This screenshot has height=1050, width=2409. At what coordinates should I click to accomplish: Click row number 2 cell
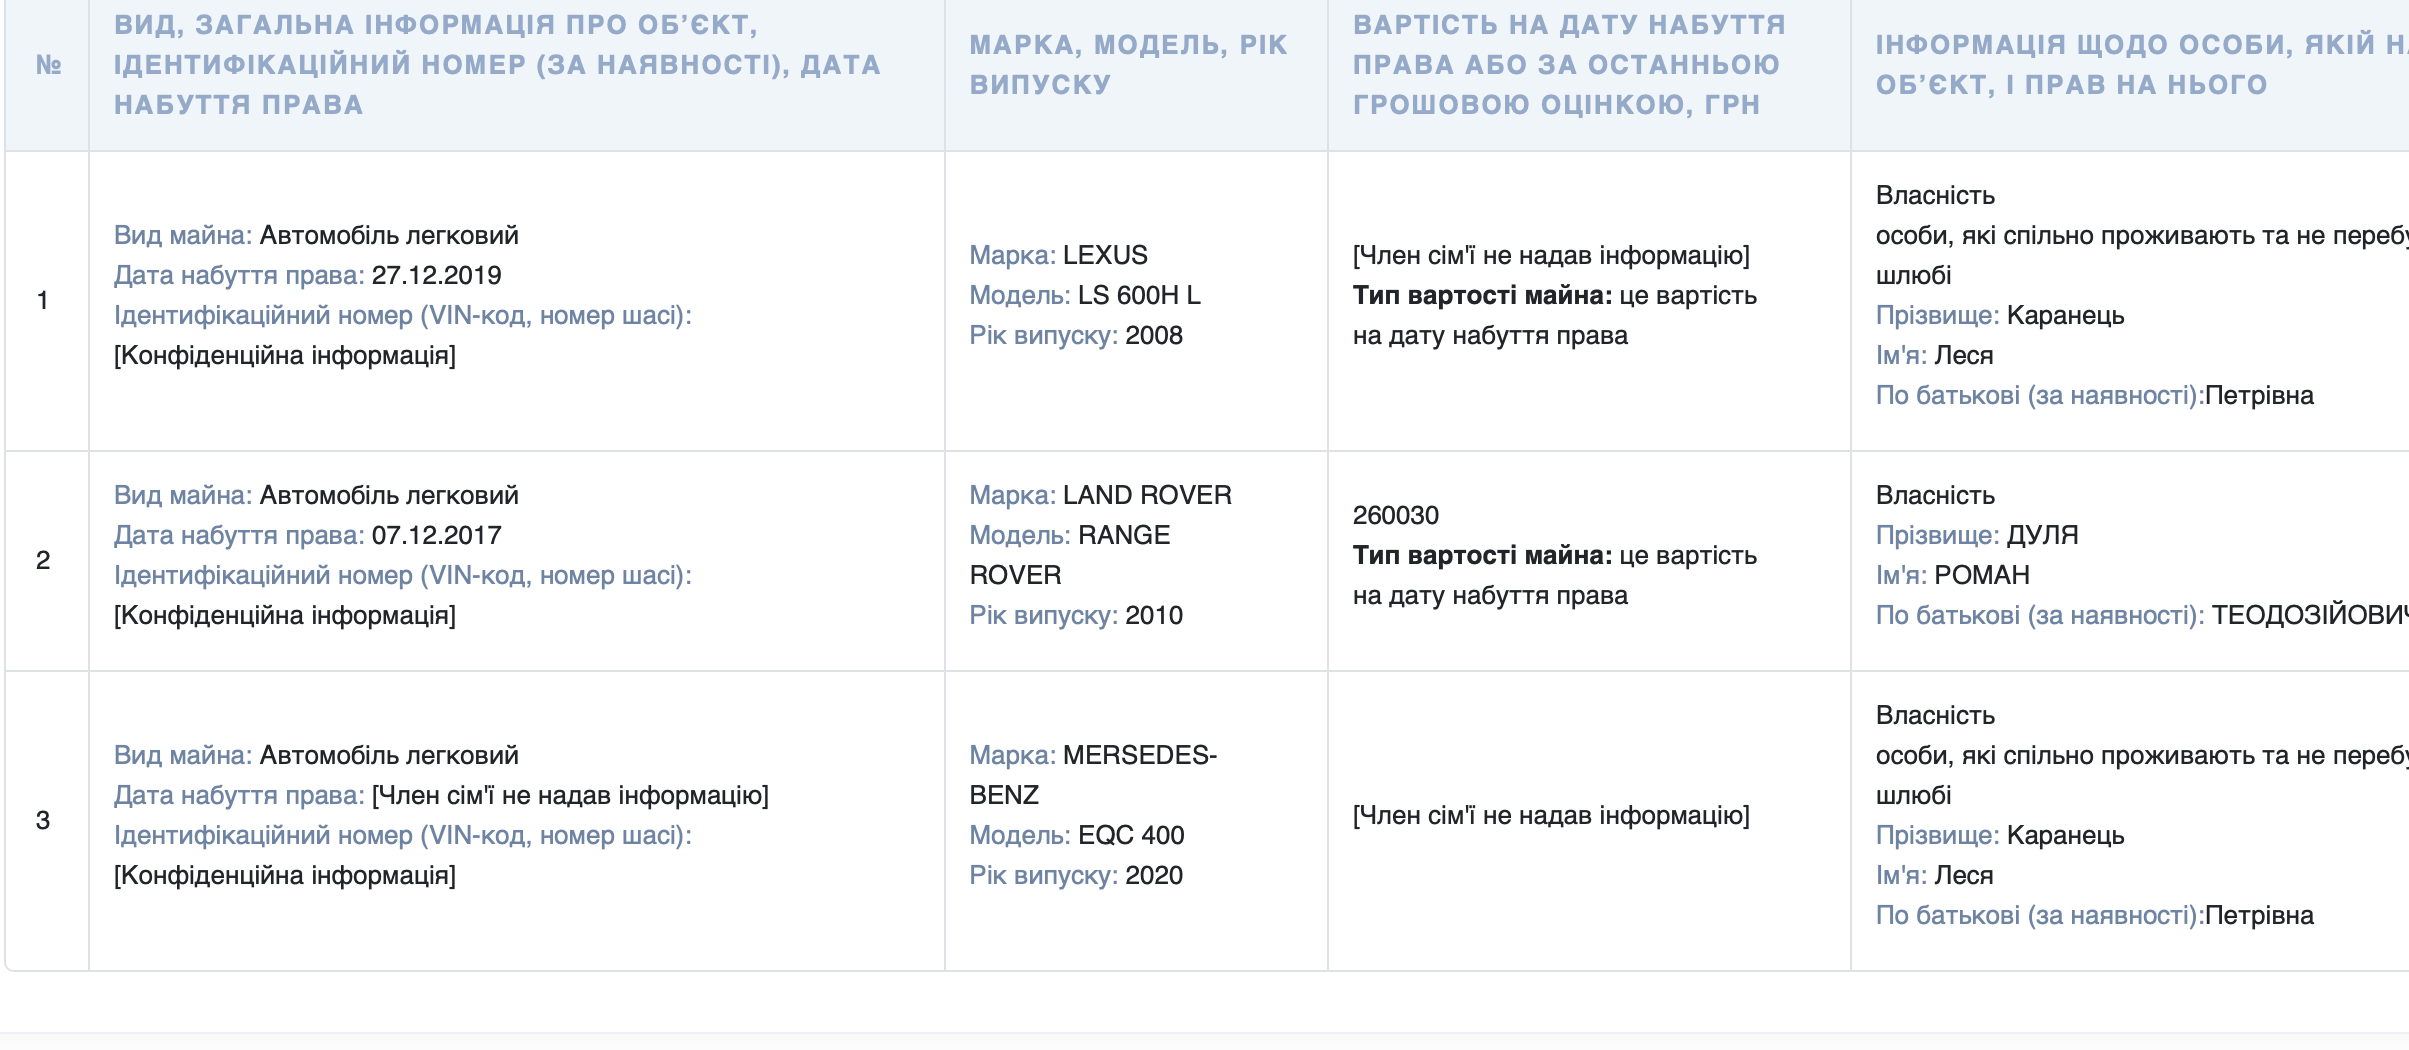click(43, 560)
